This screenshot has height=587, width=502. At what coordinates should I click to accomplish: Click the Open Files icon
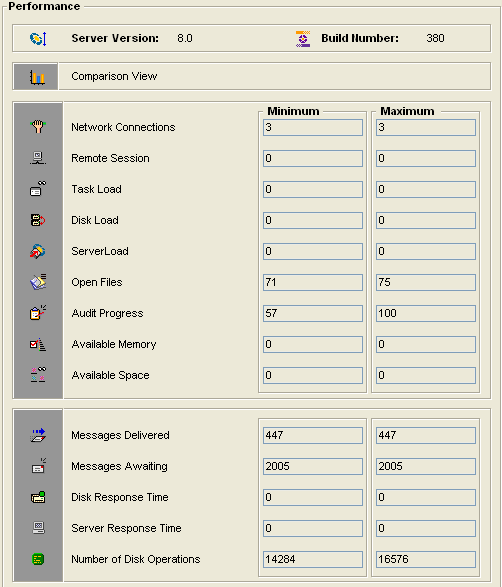(38, 282)
